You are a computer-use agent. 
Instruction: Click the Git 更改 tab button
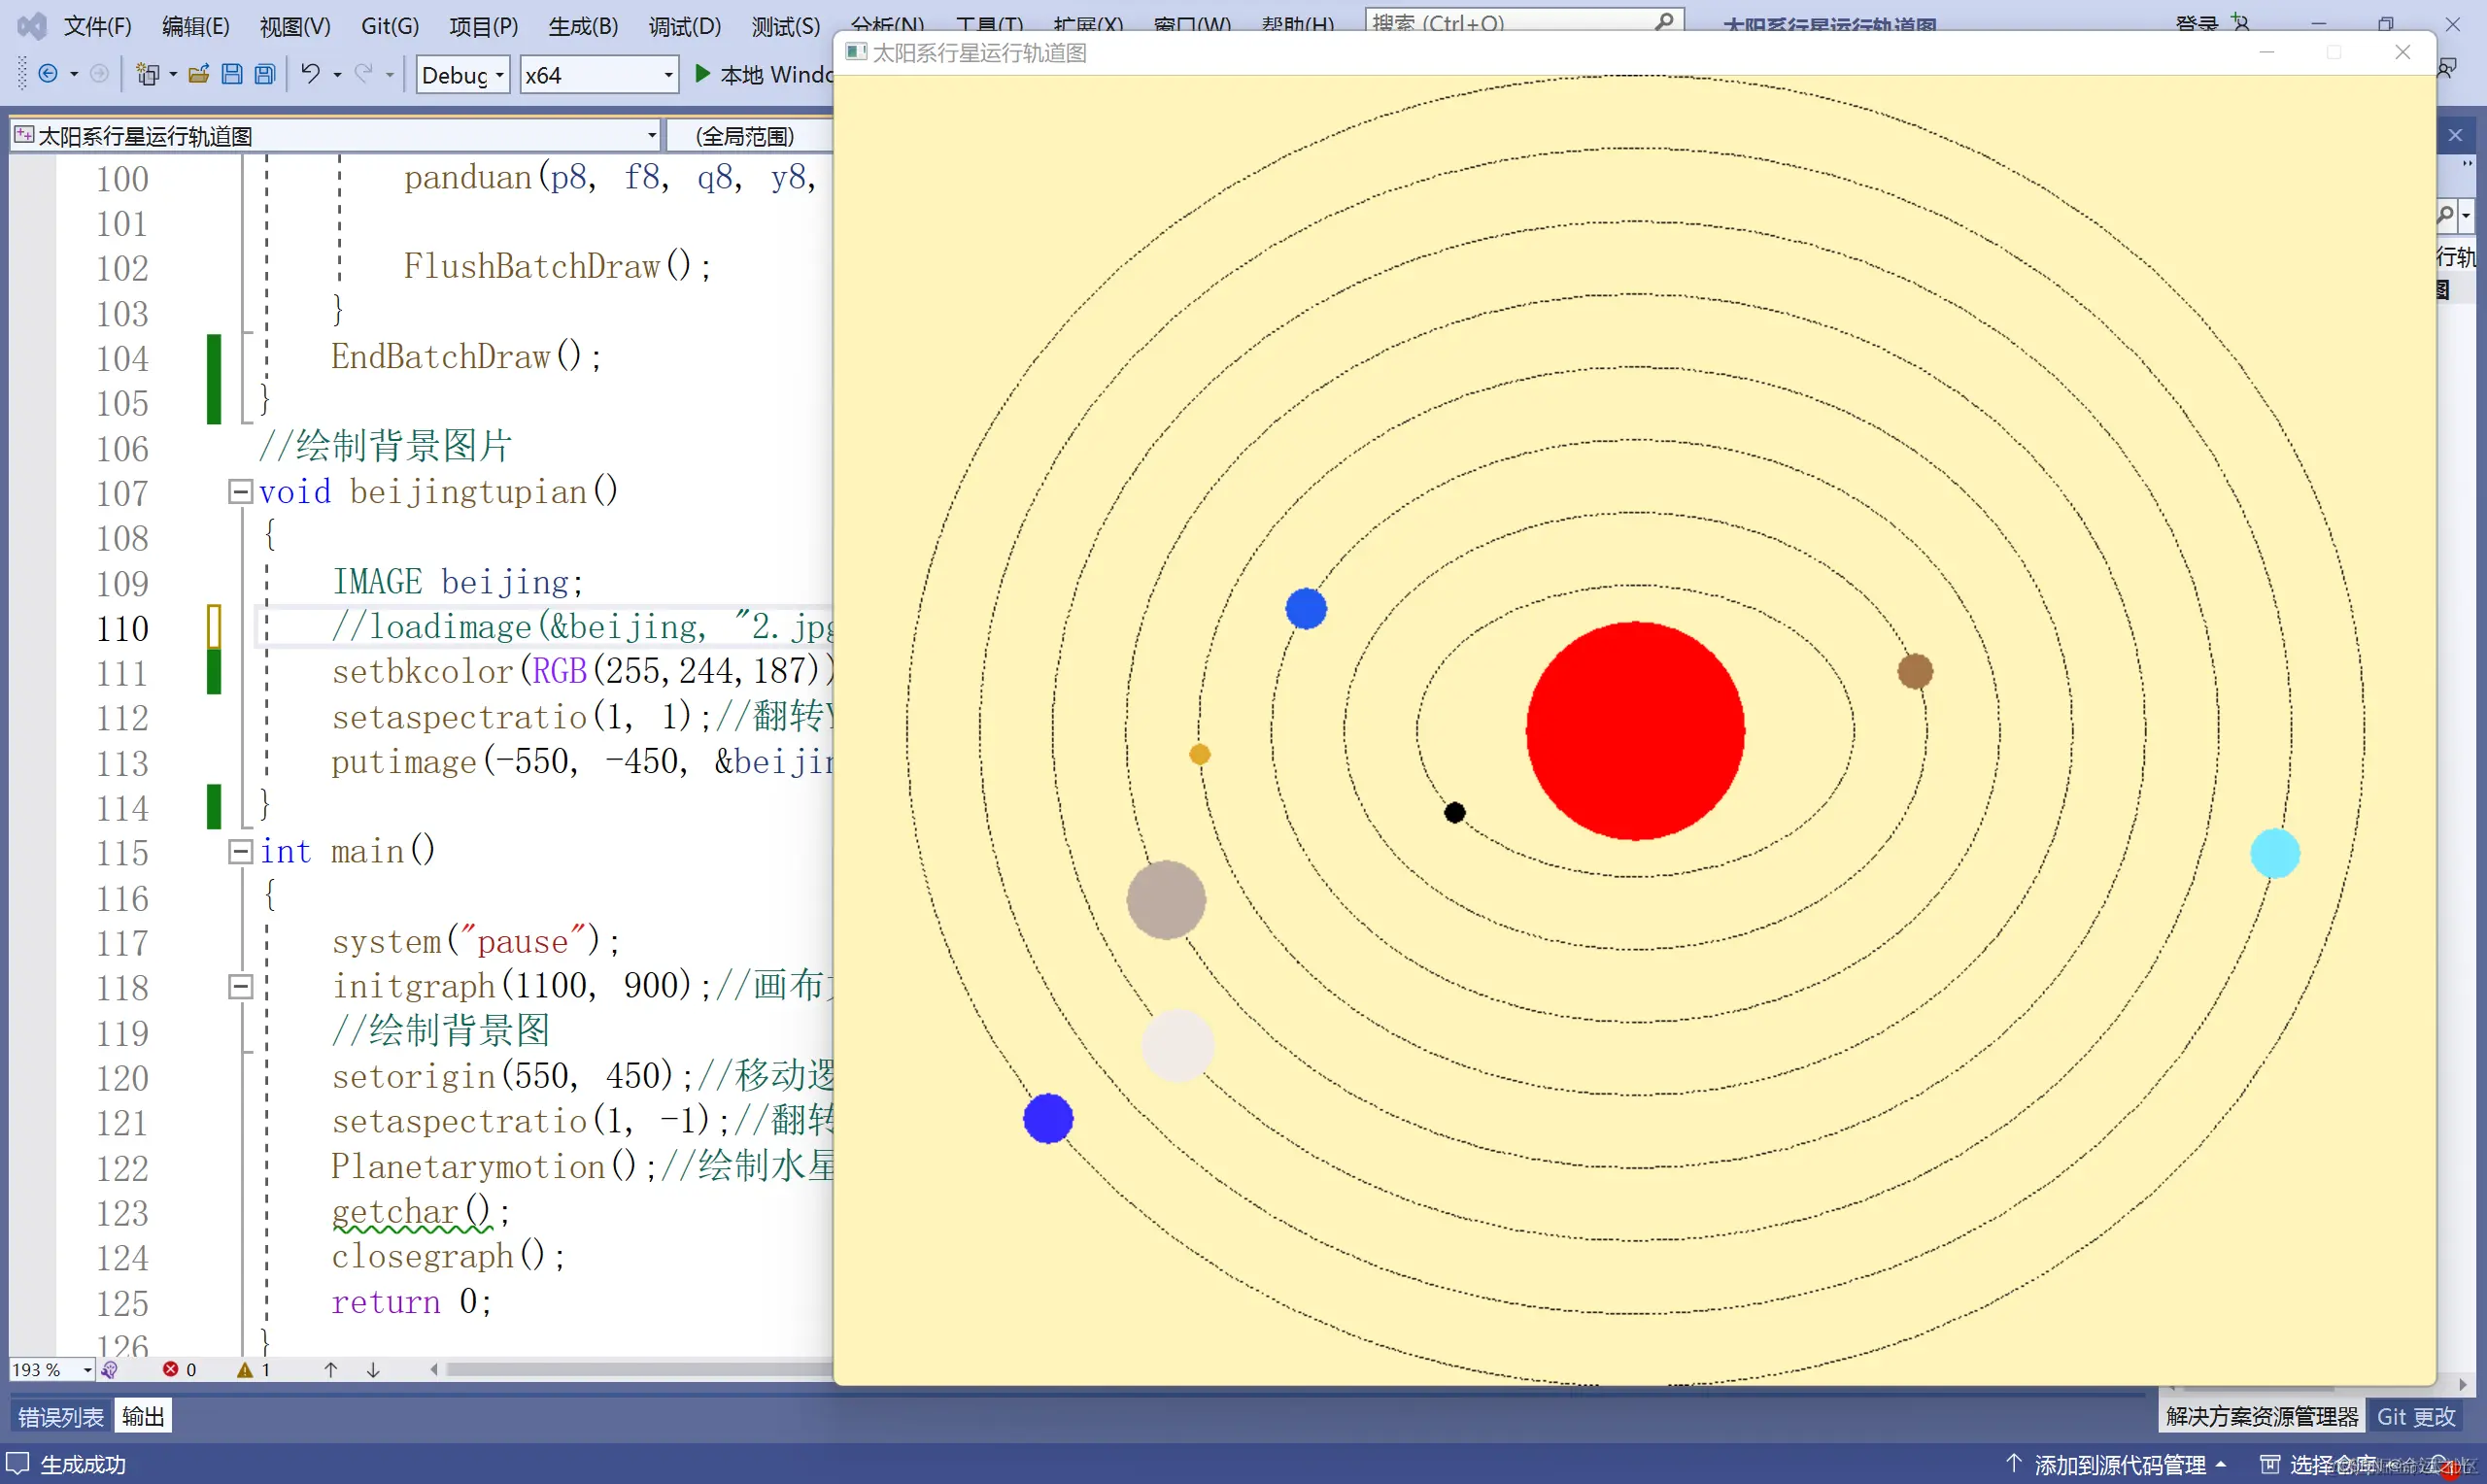coord(2415,1417)
